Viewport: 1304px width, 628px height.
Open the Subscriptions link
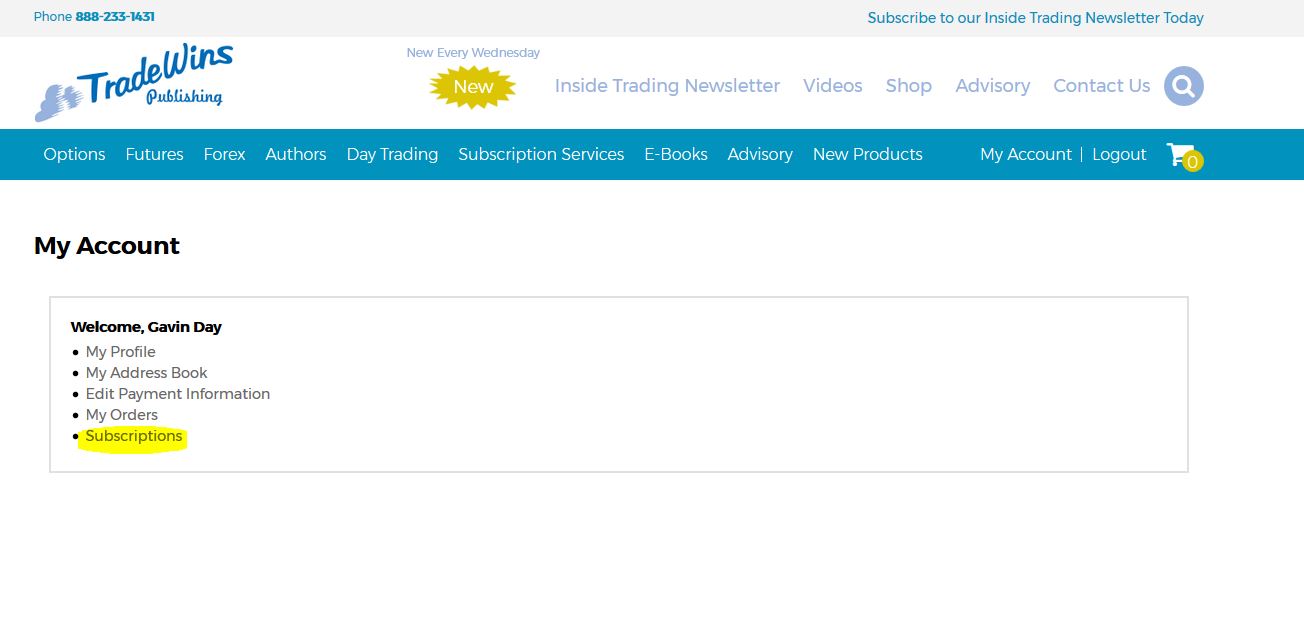click(x=134, y=436)
